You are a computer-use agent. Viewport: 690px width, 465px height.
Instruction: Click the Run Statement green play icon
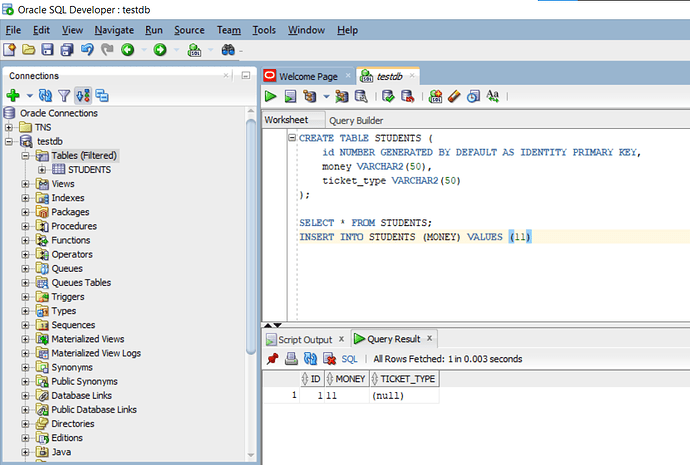click(271, 96)
